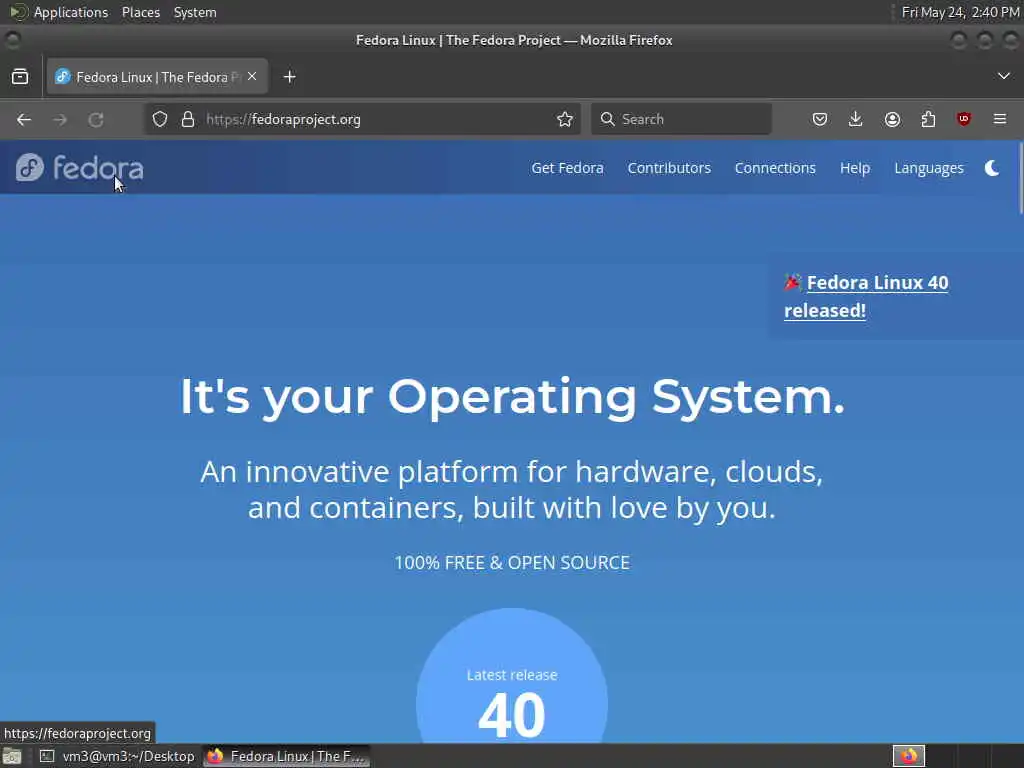The image size is (1024, 768).
Task: Open the Firefox account icon
Action: pos(892,119)
